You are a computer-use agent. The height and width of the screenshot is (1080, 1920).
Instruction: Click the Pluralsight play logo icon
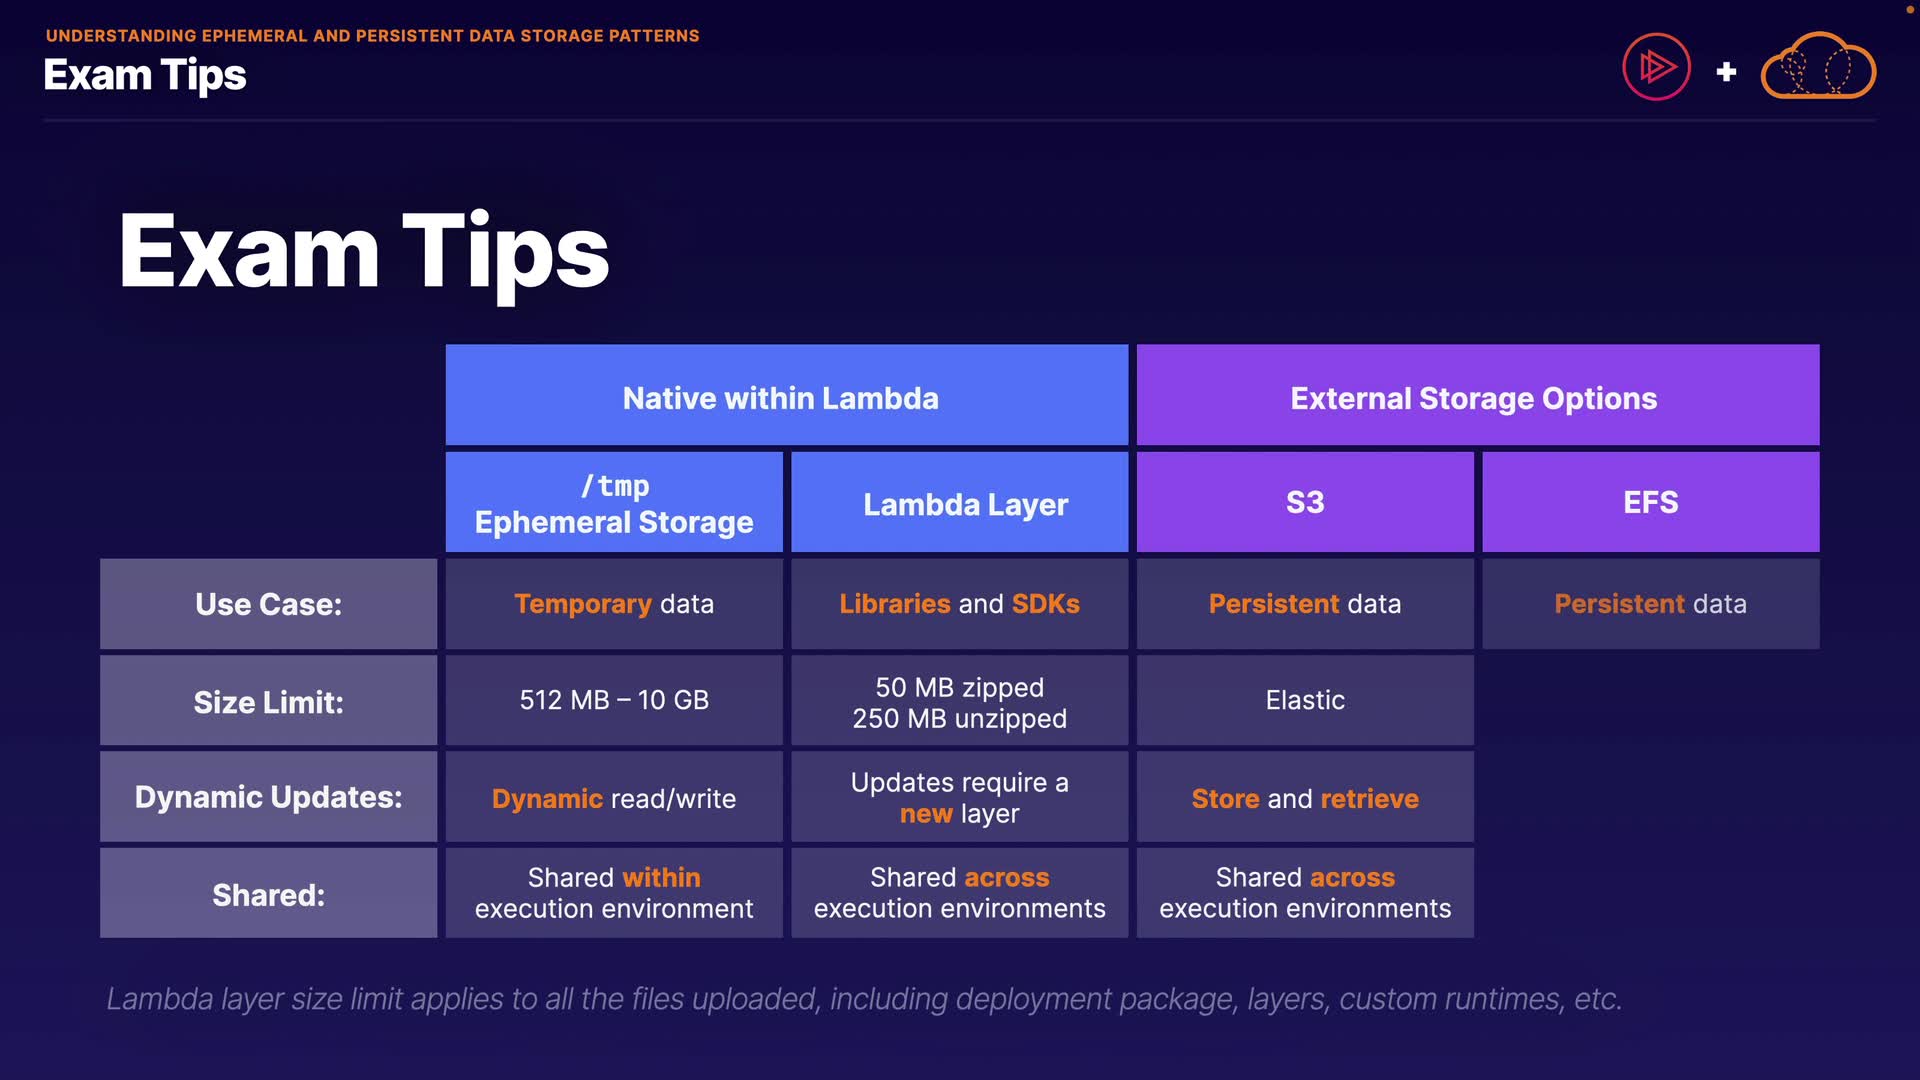1656,67
